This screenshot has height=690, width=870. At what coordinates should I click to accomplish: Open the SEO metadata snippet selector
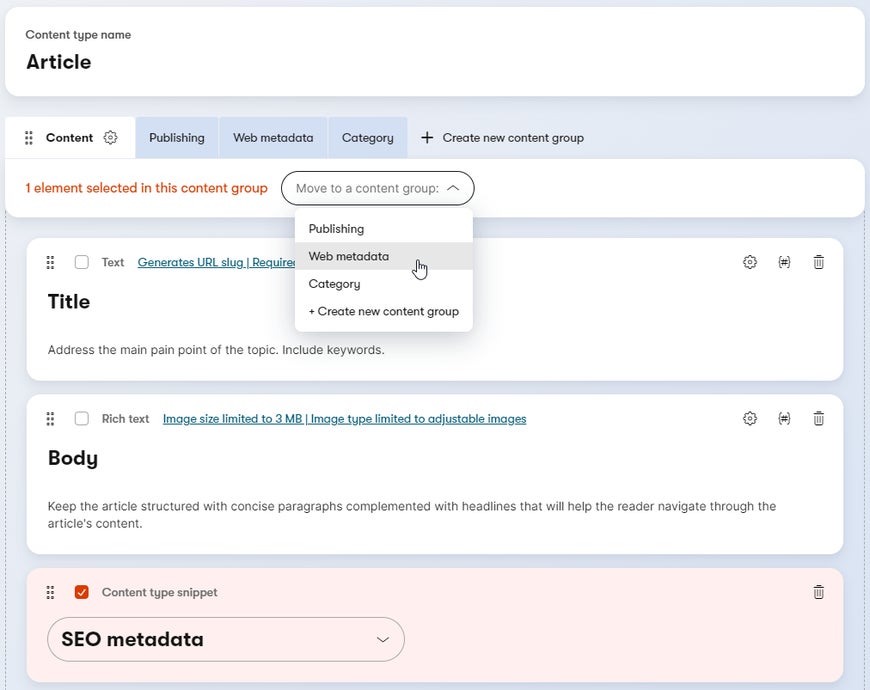tap(225, 639)
